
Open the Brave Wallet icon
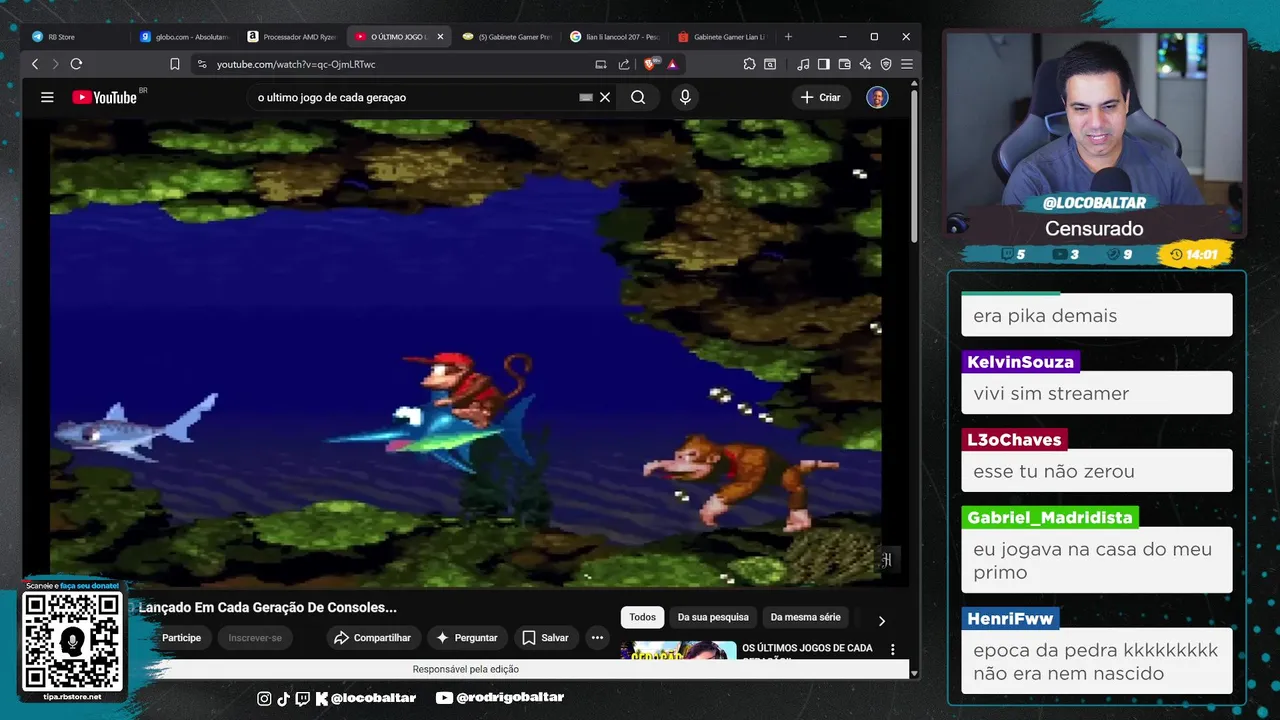point(845,64)
